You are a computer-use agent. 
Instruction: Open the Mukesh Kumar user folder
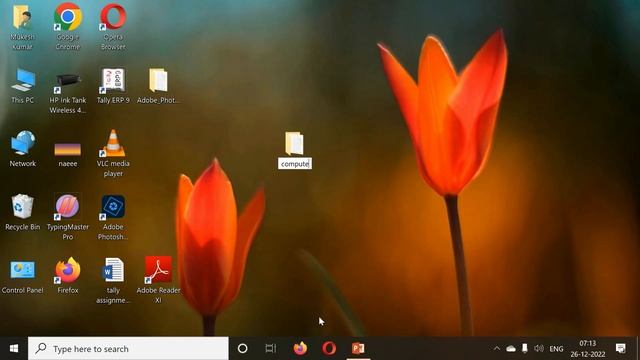point(22,18)
